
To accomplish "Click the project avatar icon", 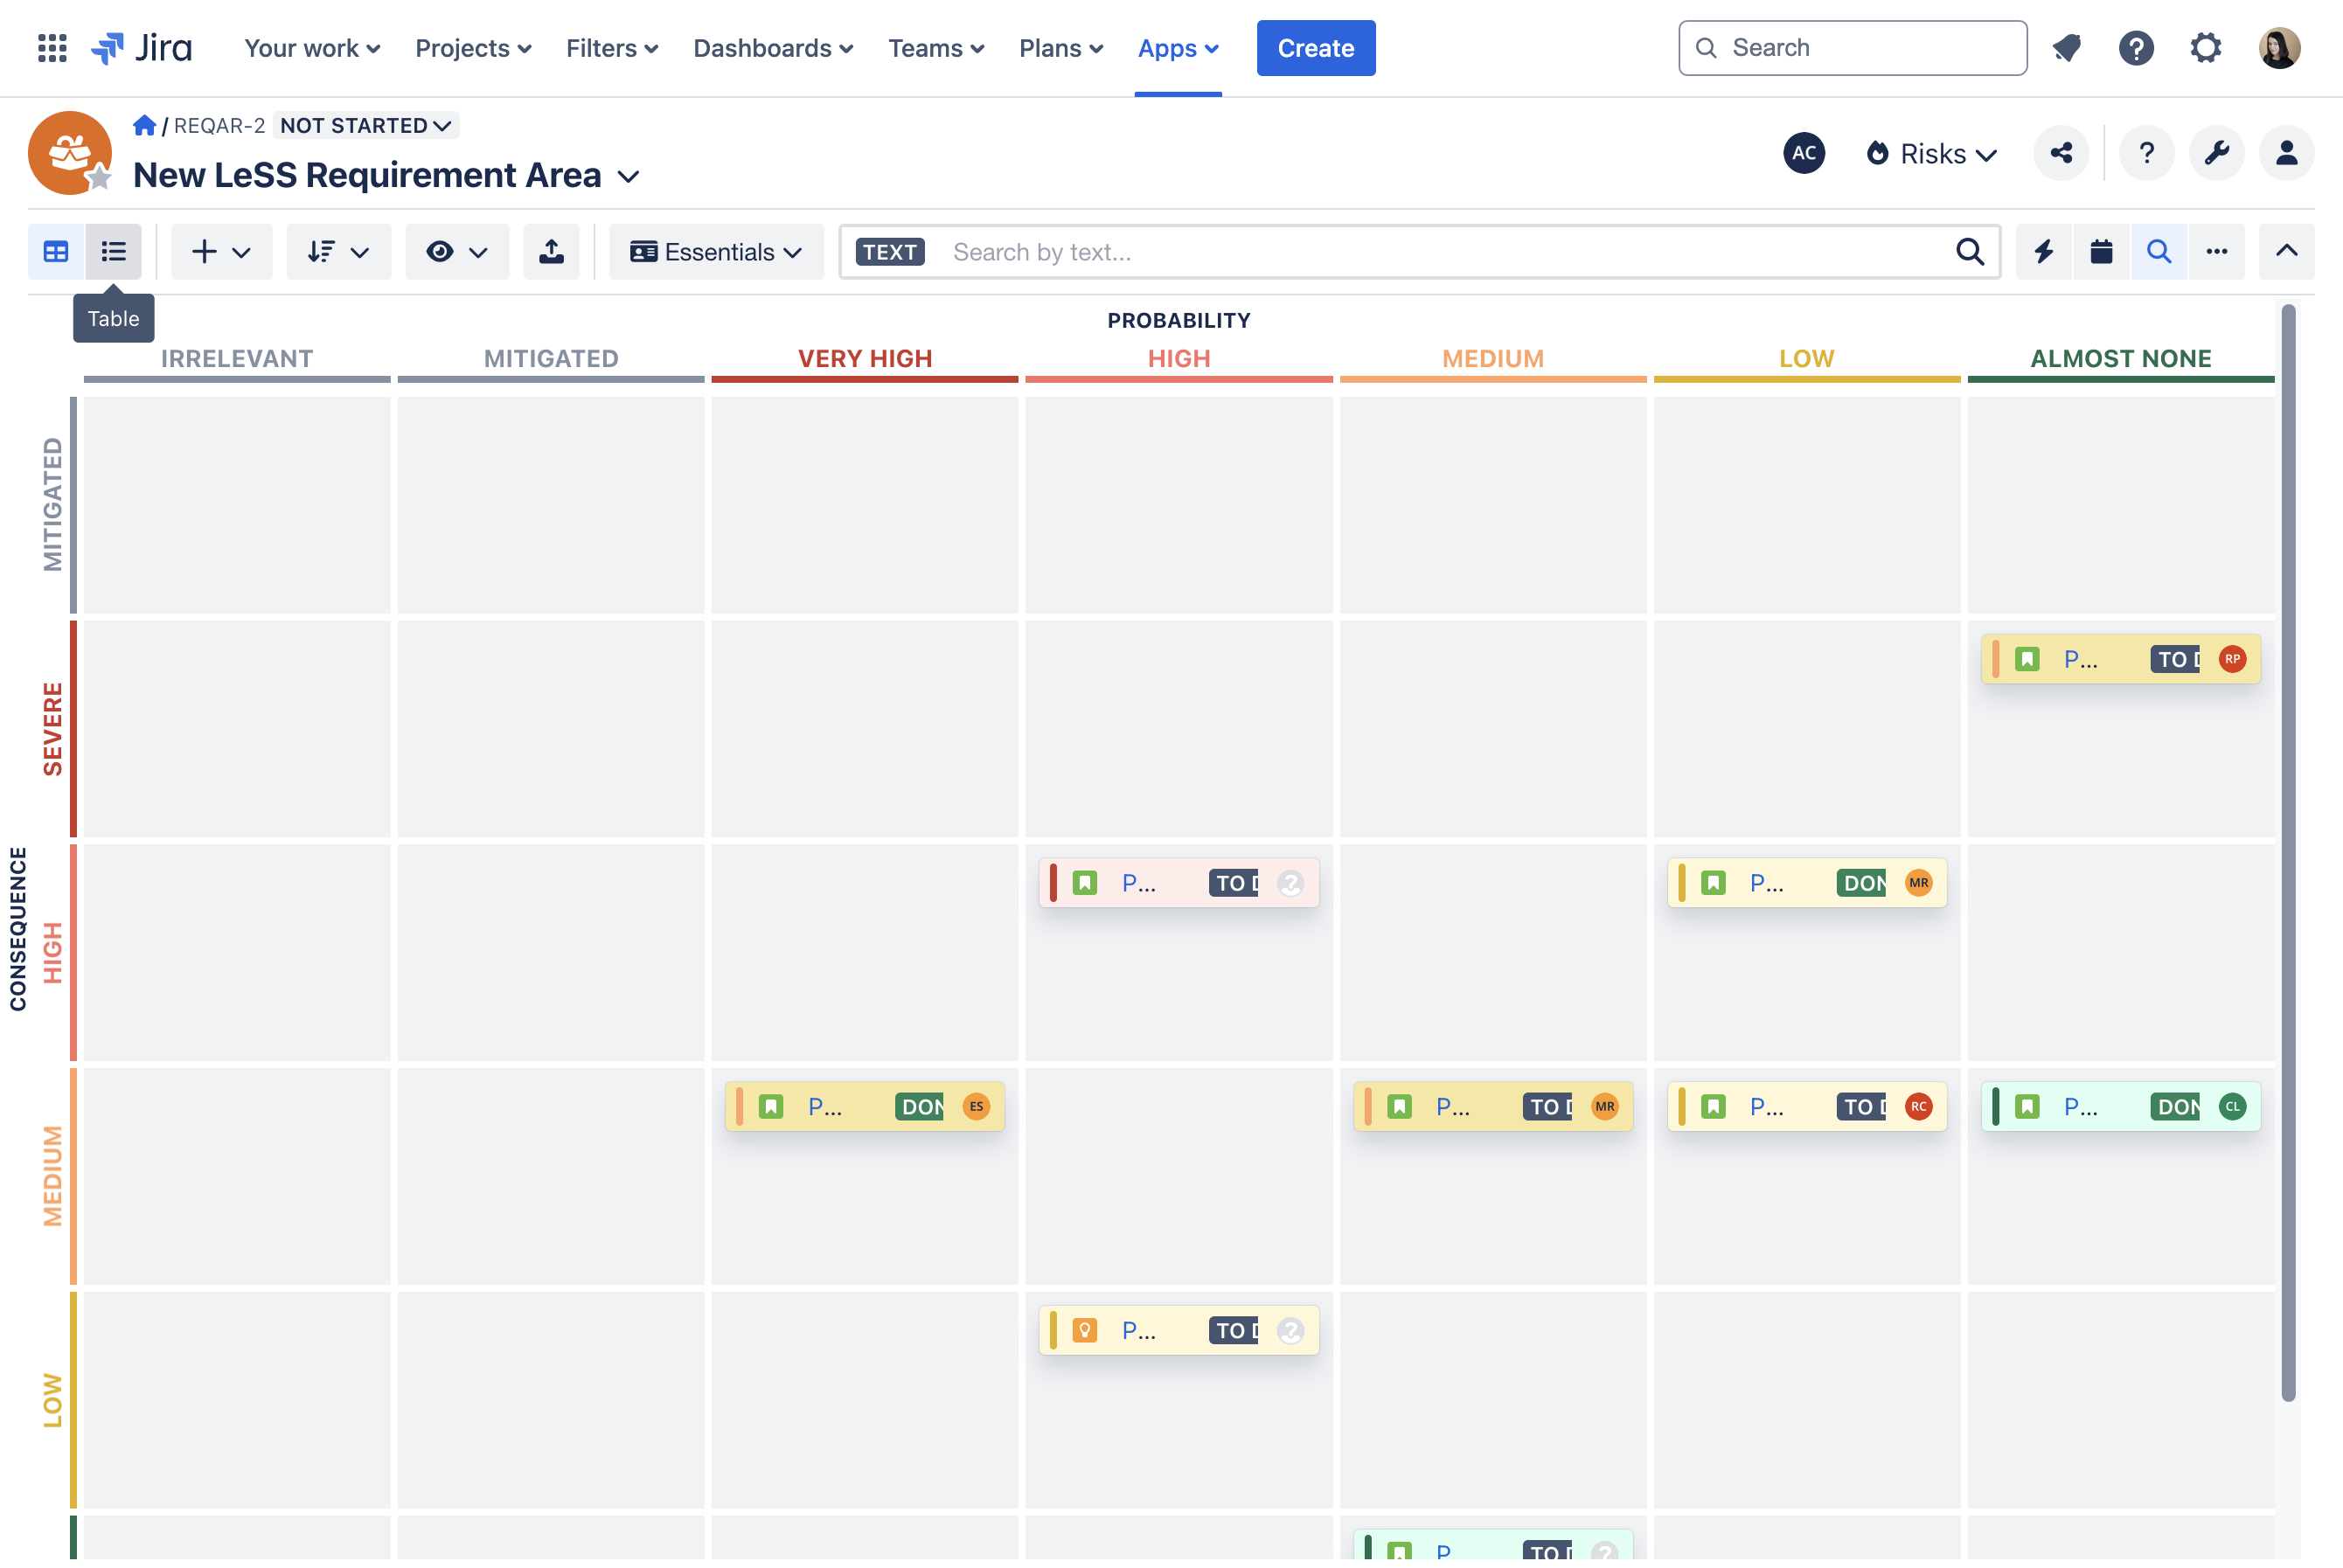I will point(69,152).
